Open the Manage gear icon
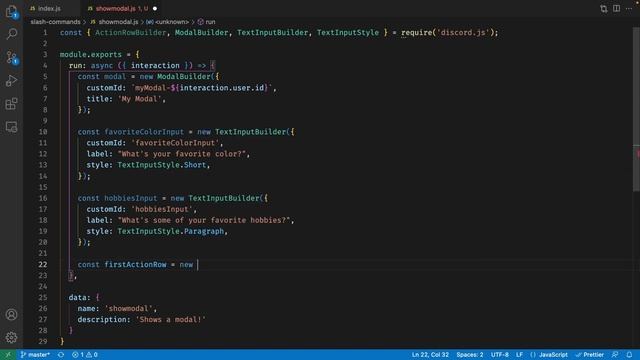The height and width of the screenshot is (360, 640). (11, 338)
